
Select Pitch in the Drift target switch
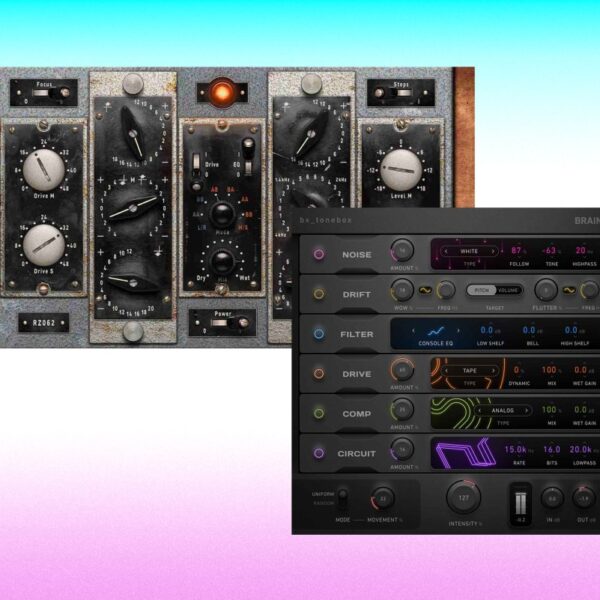[481, 290]
